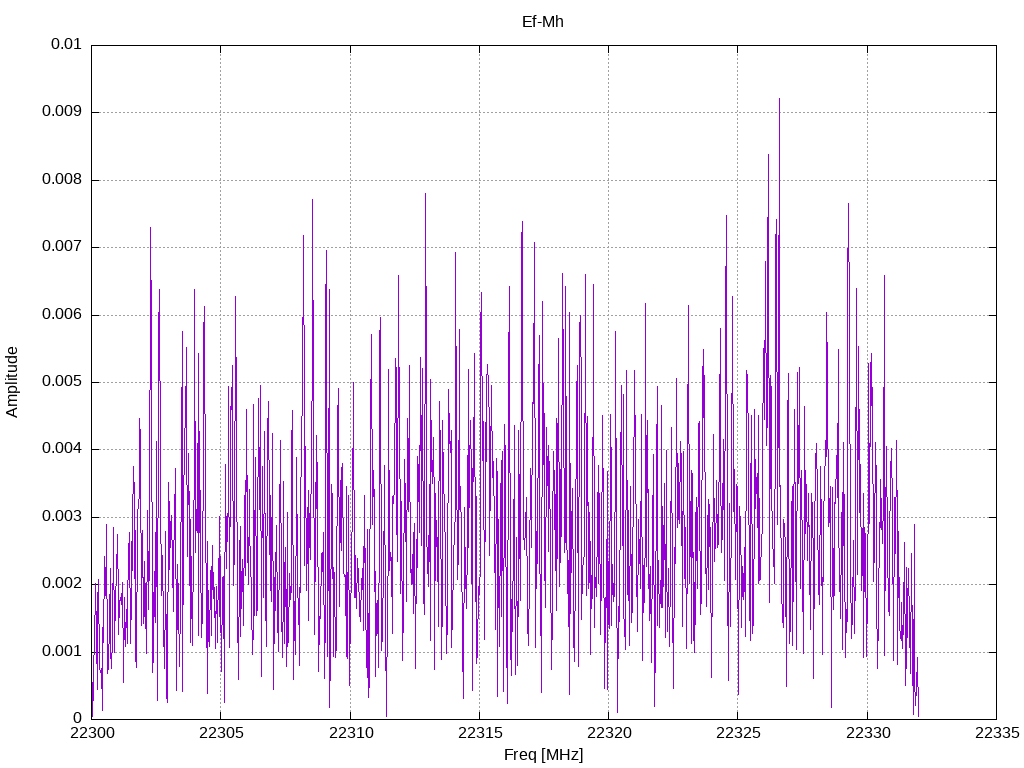Select x-axis tick label 22310

pyautogui.click(x=350, y=733)
